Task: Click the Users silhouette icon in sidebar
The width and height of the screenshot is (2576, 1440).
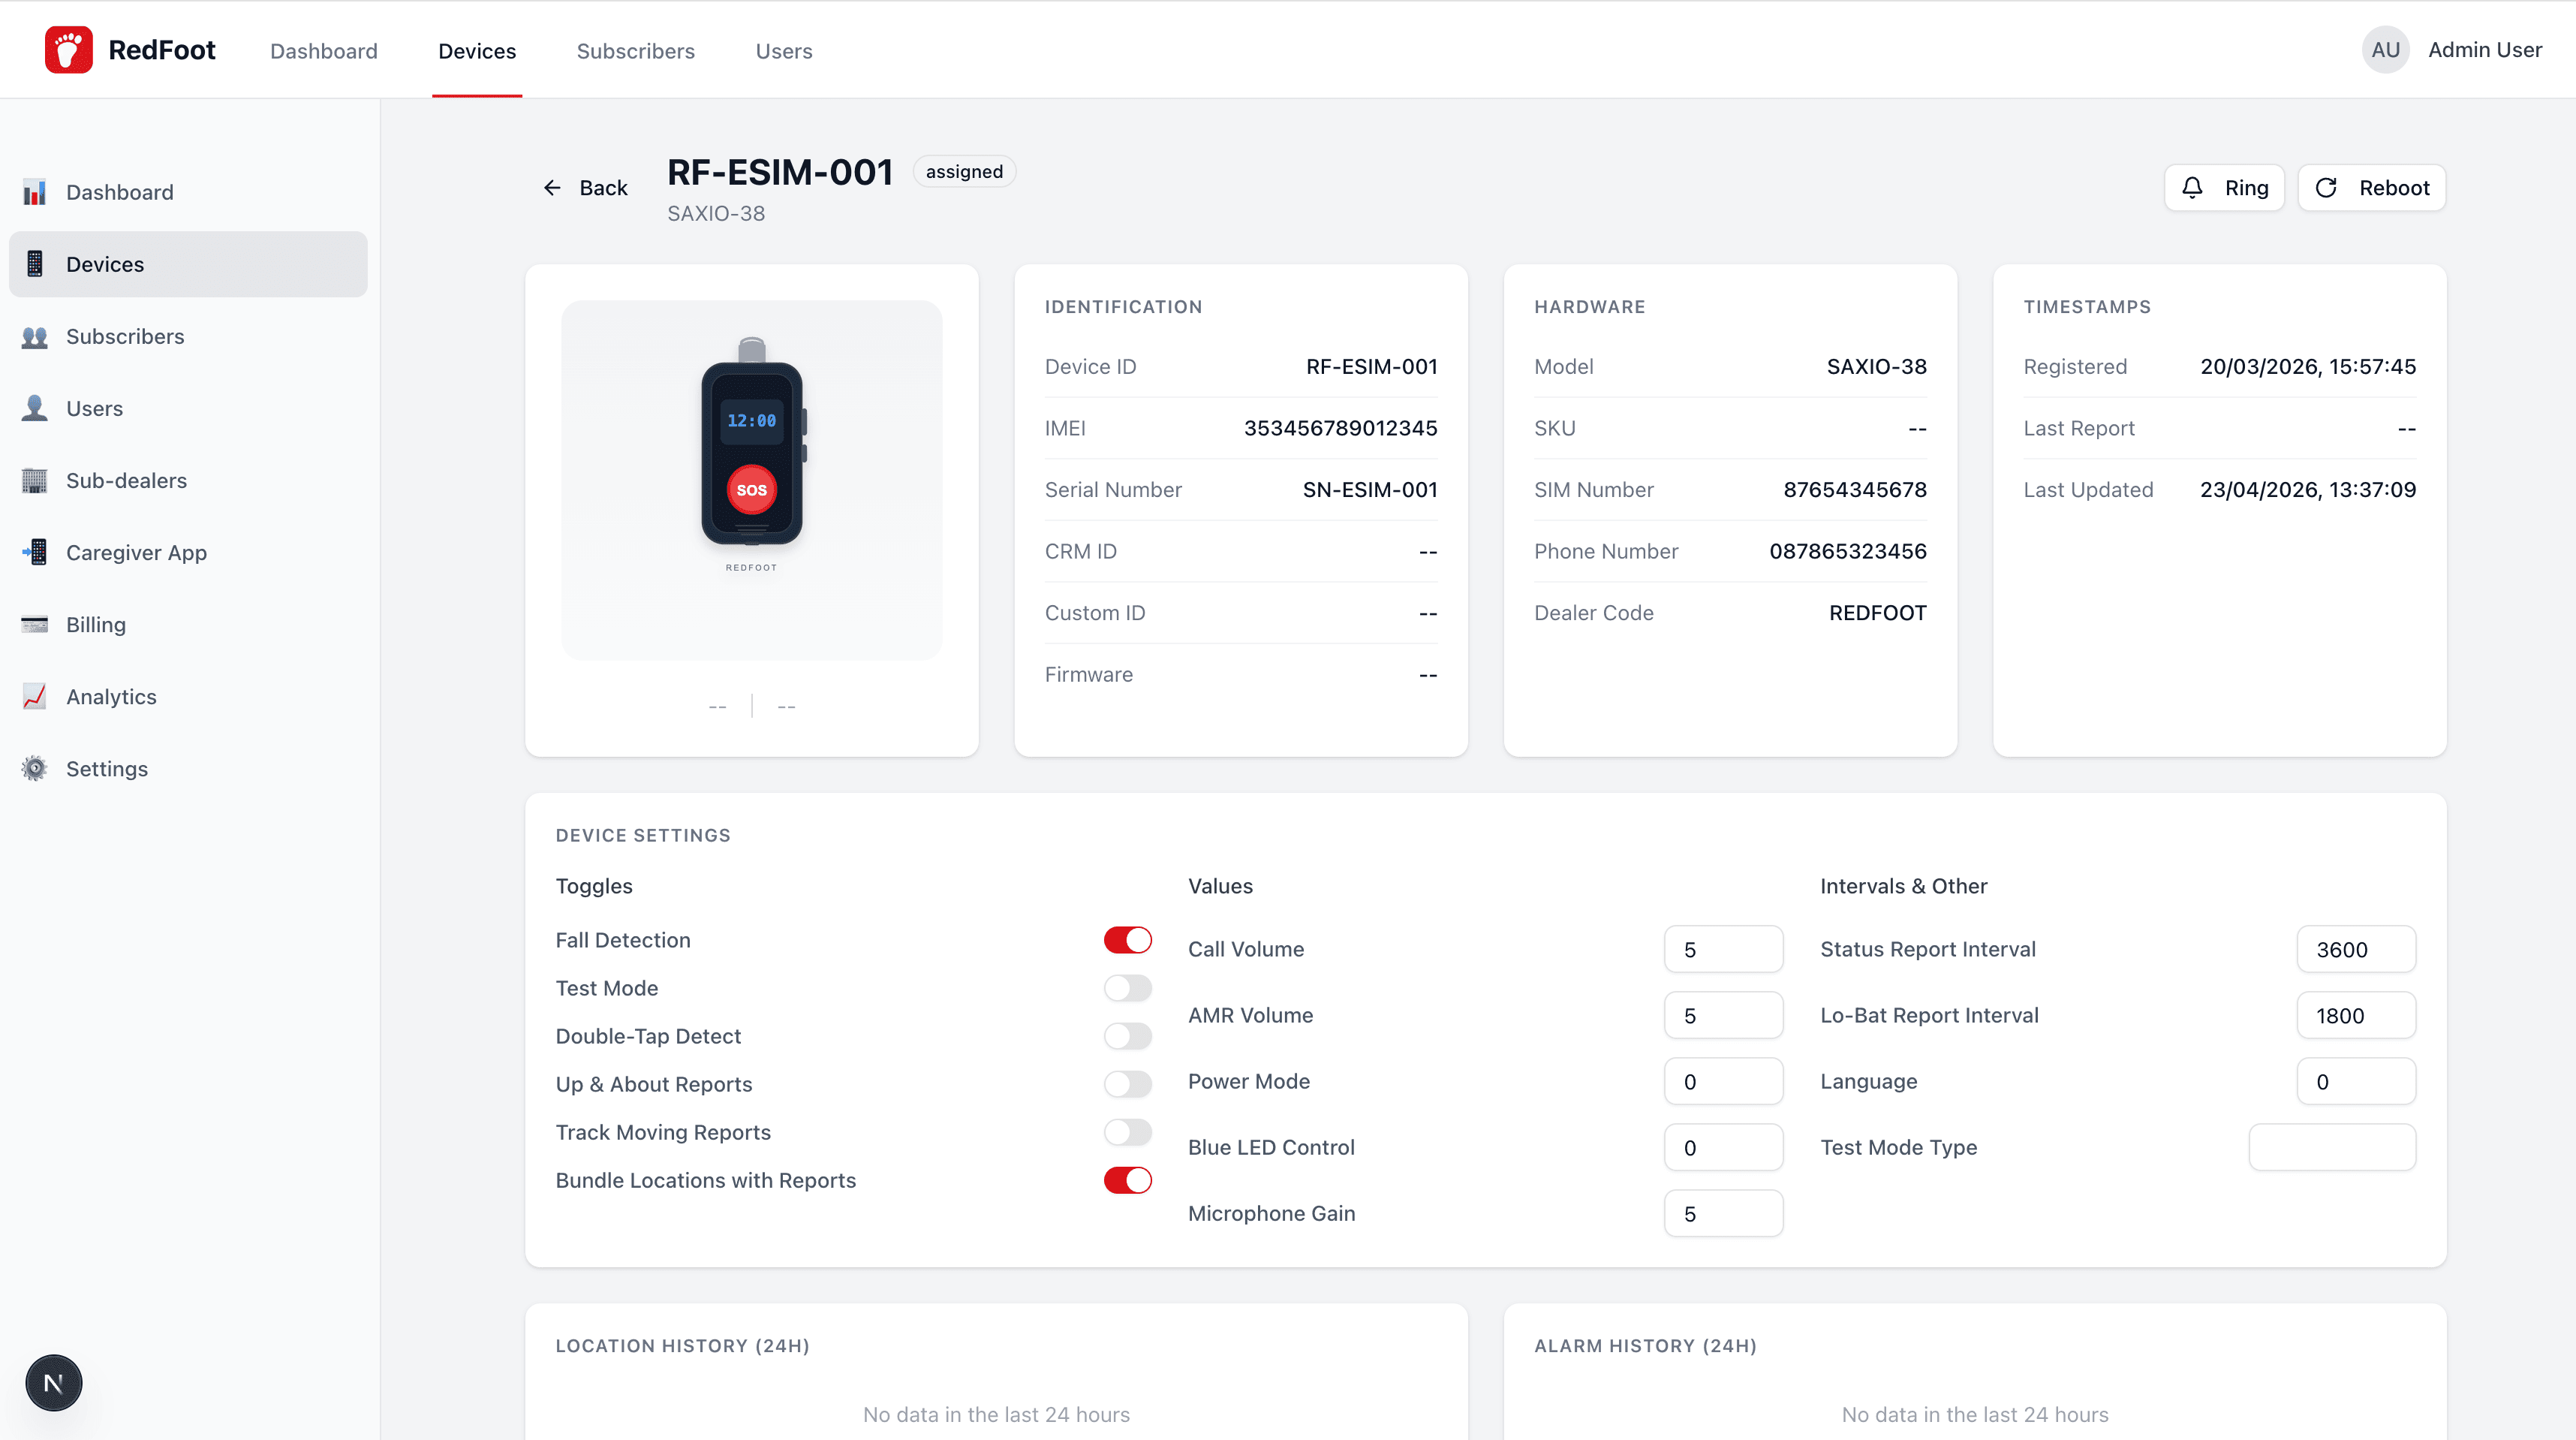Action: 34,408
